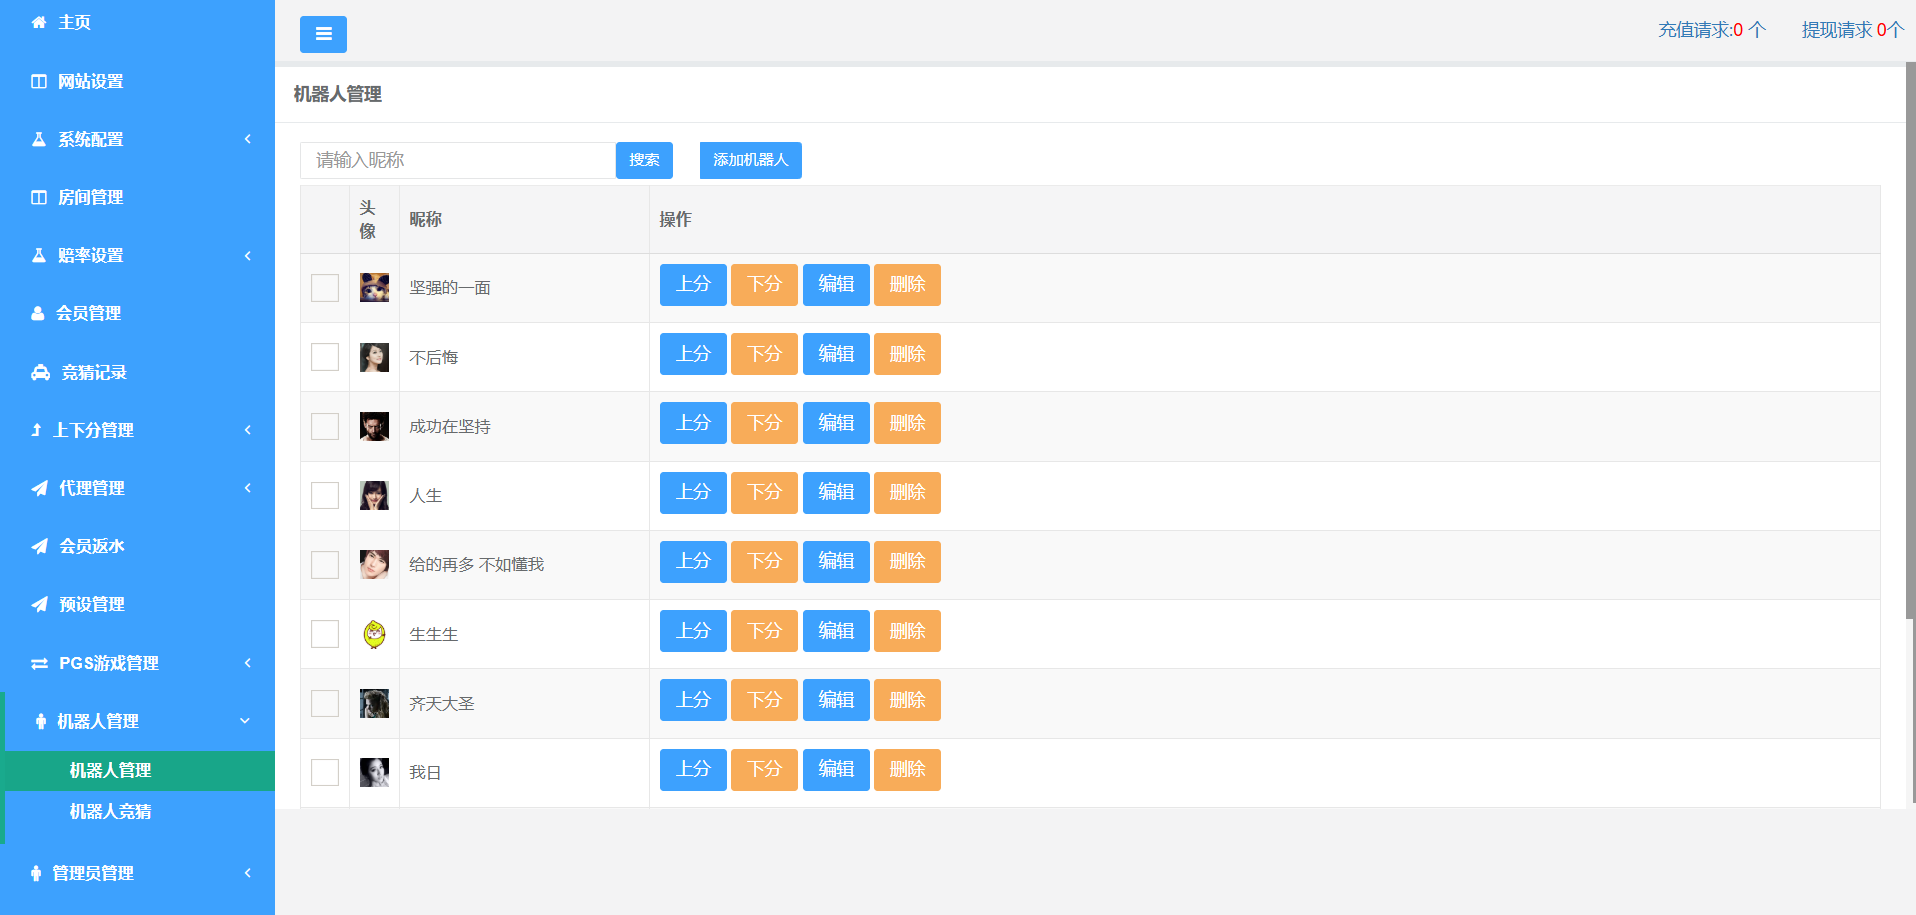Click the columns icon beside 房间管理
Screen dimensions: 1916x915
39,197
